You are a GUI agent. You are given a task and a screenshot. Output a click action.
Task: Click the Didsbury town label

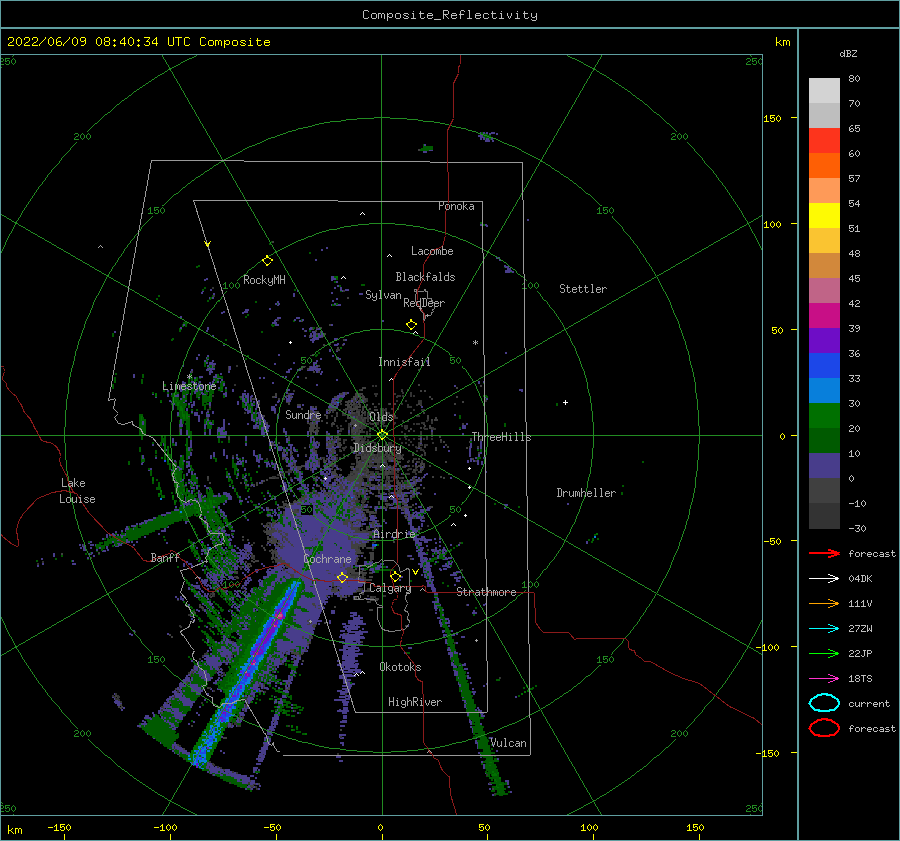[377, 448]
